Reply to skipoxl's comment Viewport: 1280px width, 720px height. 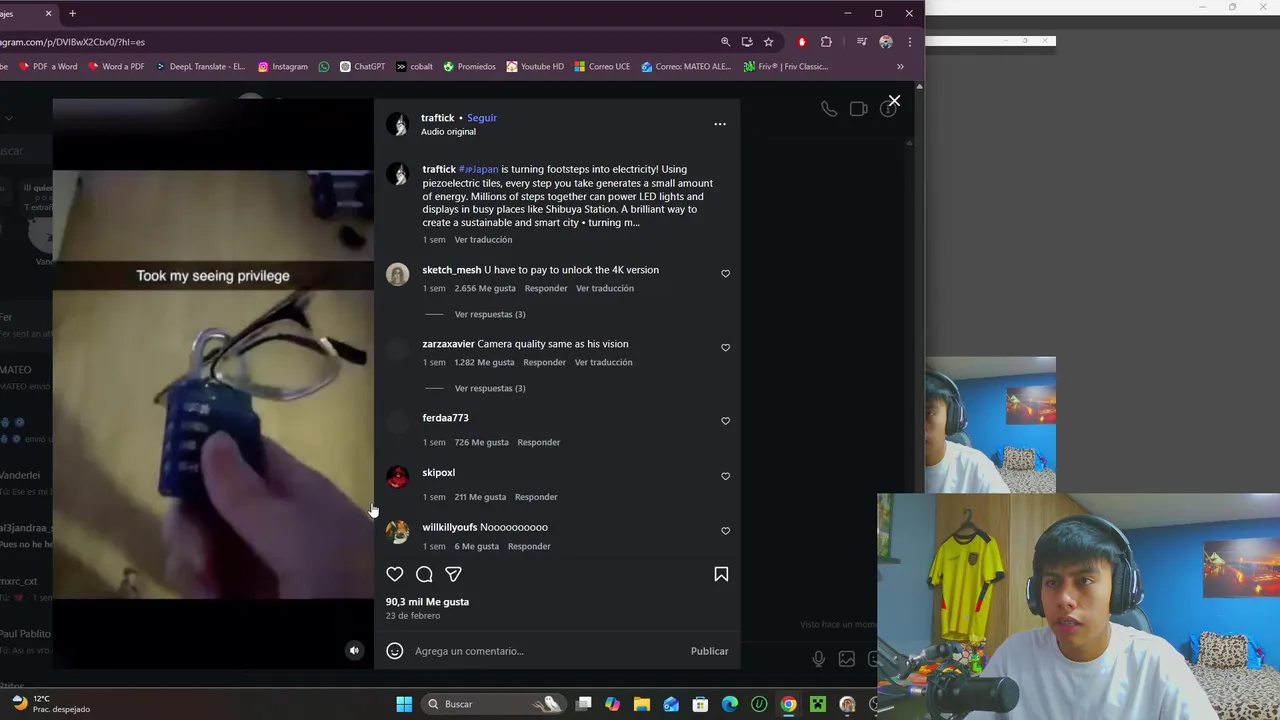[536, 497]
